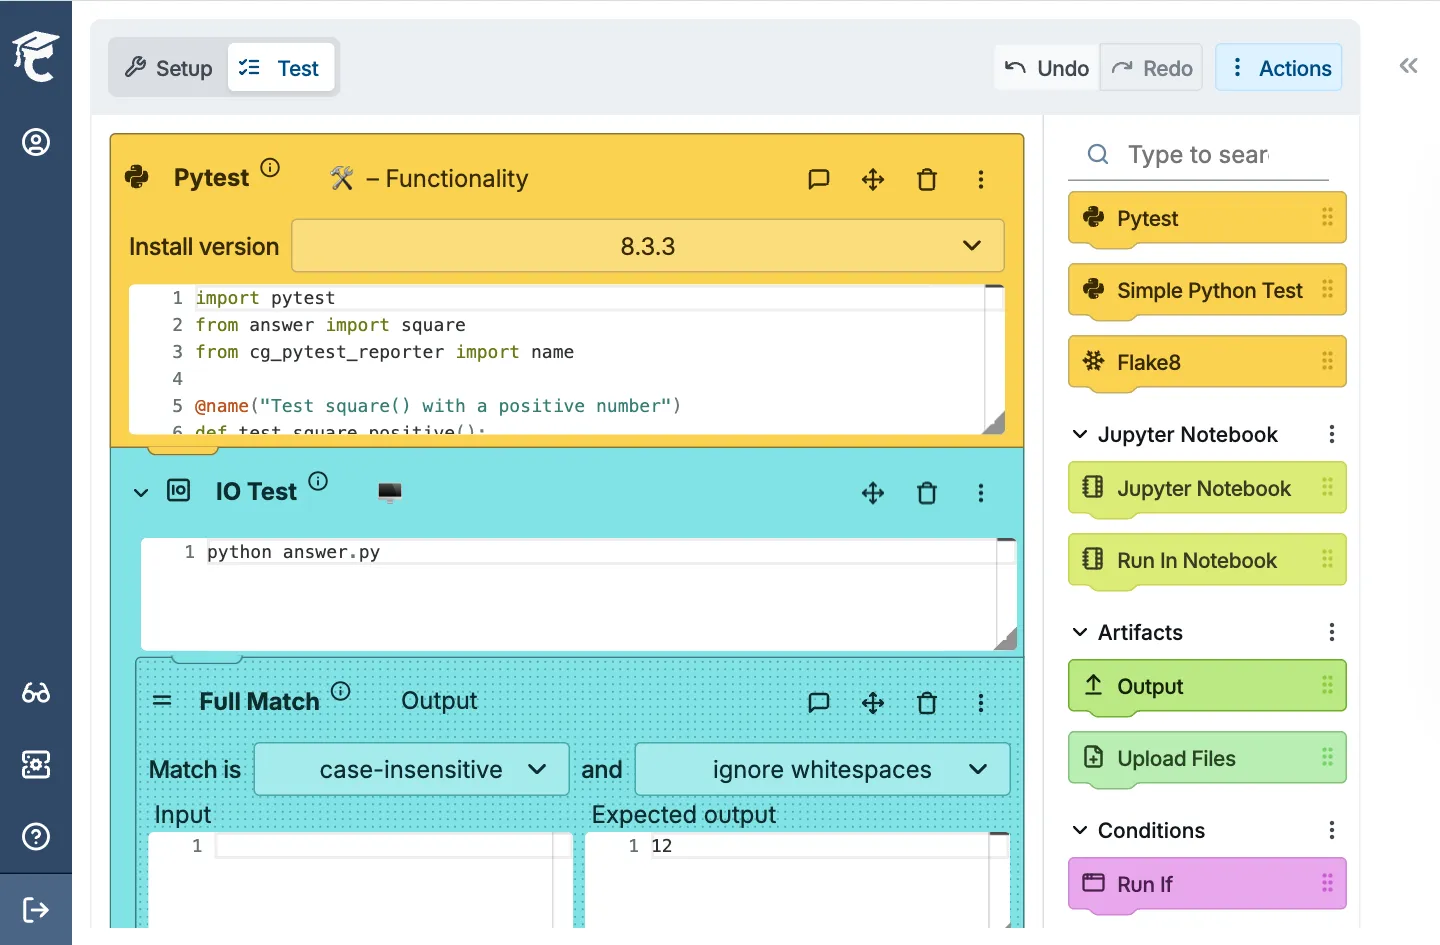Switch to the Setup tab

point(167,68)
